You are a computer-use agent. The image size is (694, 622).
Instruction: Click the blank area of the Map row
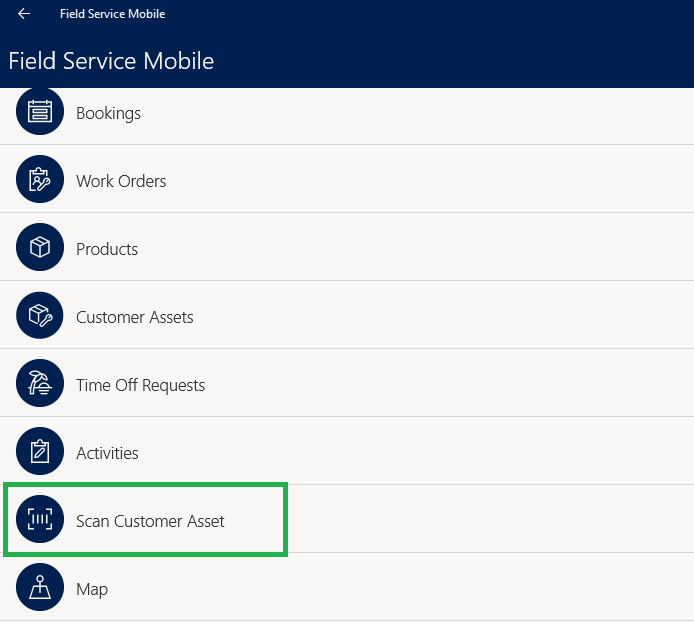coord(398,587)
